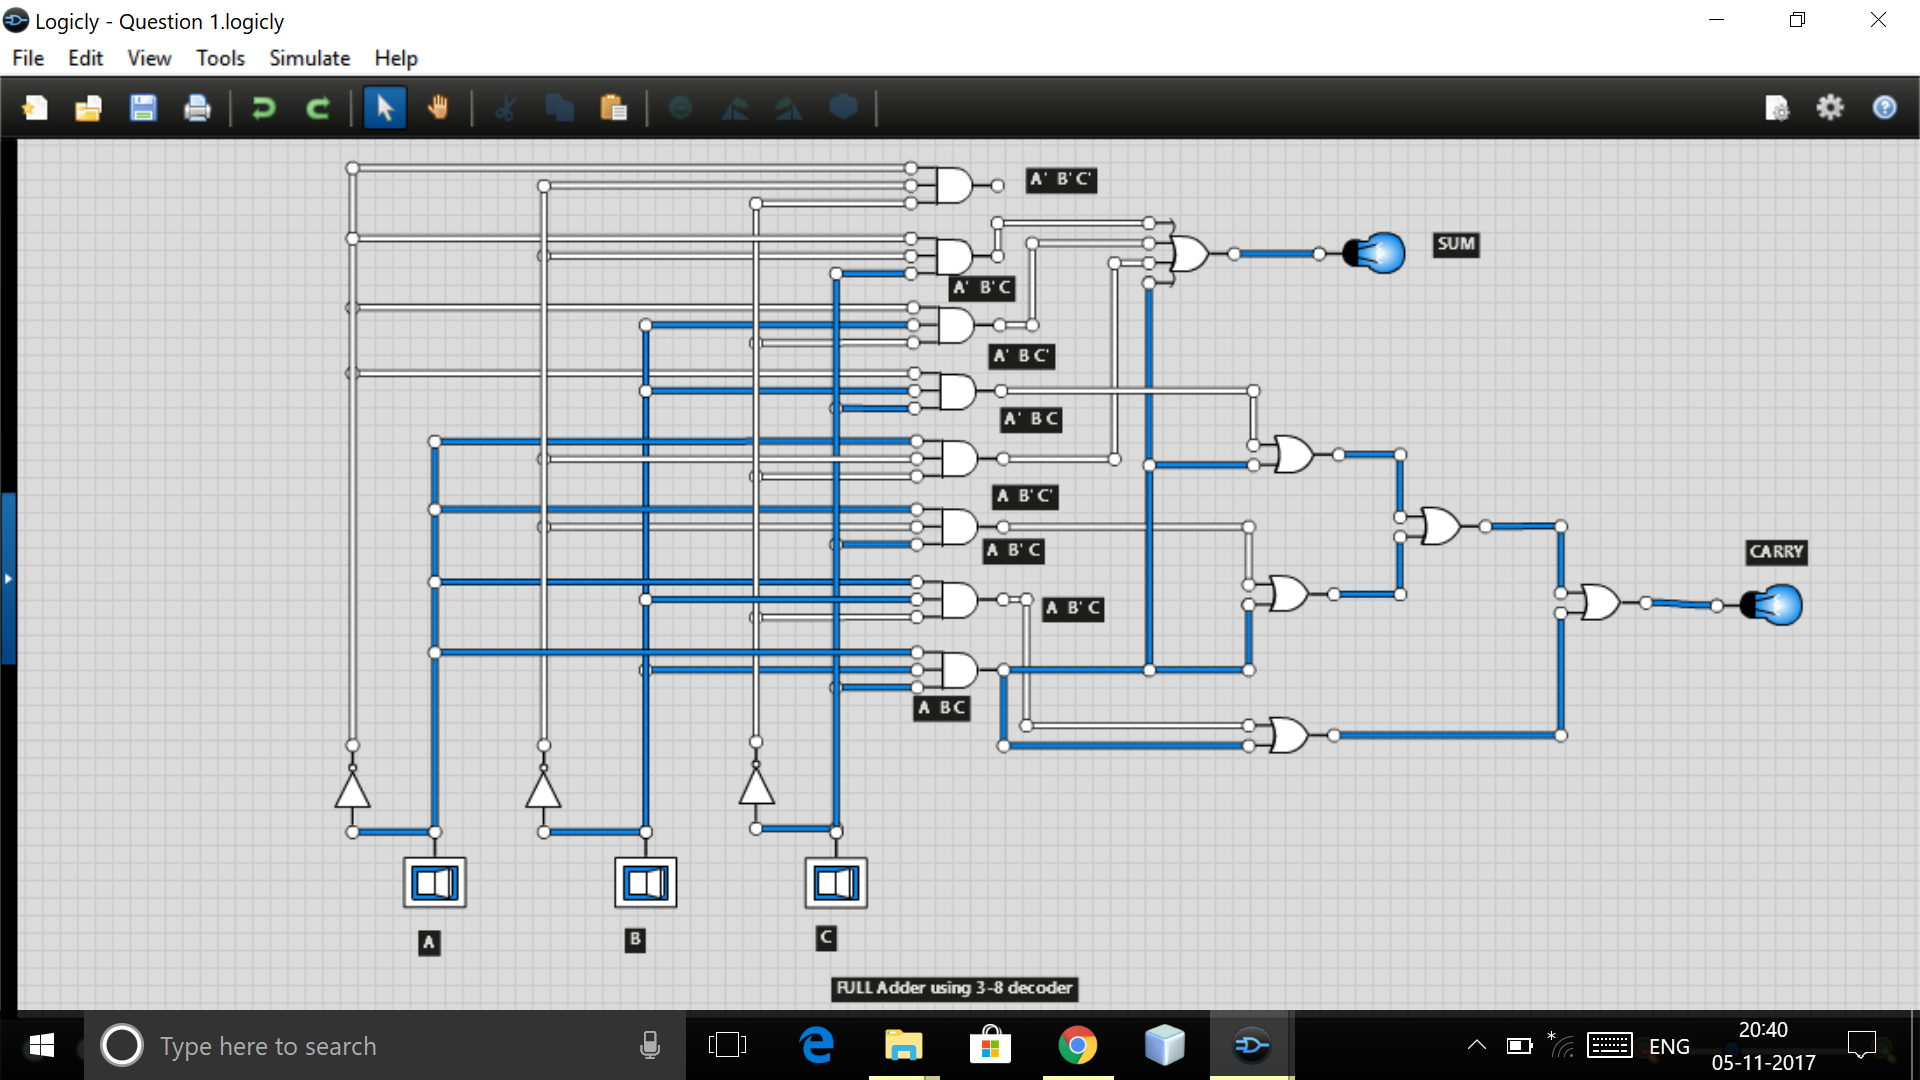This screenshot has width=1920, height=1080.
Task: Click the document settings page icon
Action: 1777,108
